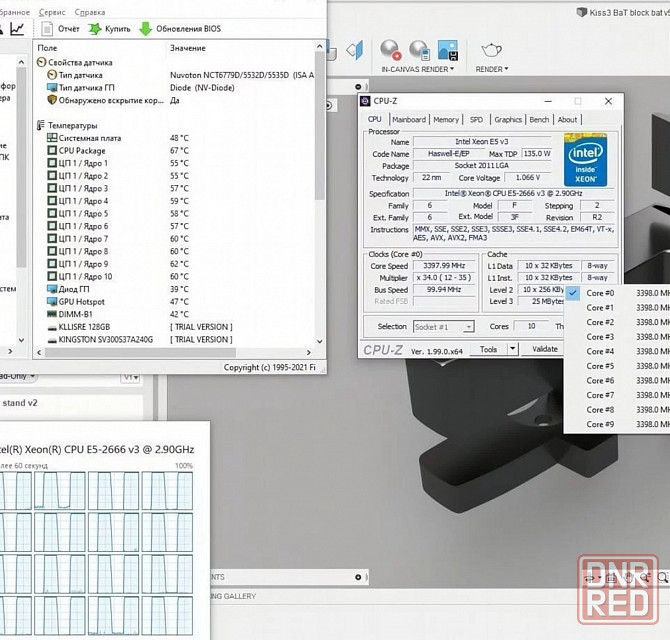Click the Render teapot icon
The image size is (670, 640).
(x=491, y=50)
